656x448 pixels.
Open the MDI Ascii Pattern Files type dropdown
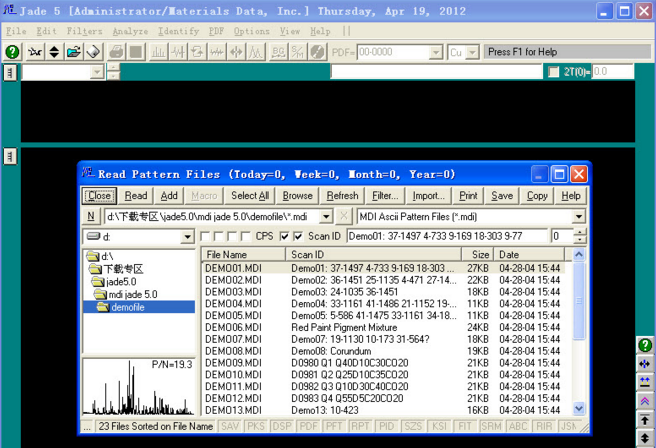[x=579, y=217]
